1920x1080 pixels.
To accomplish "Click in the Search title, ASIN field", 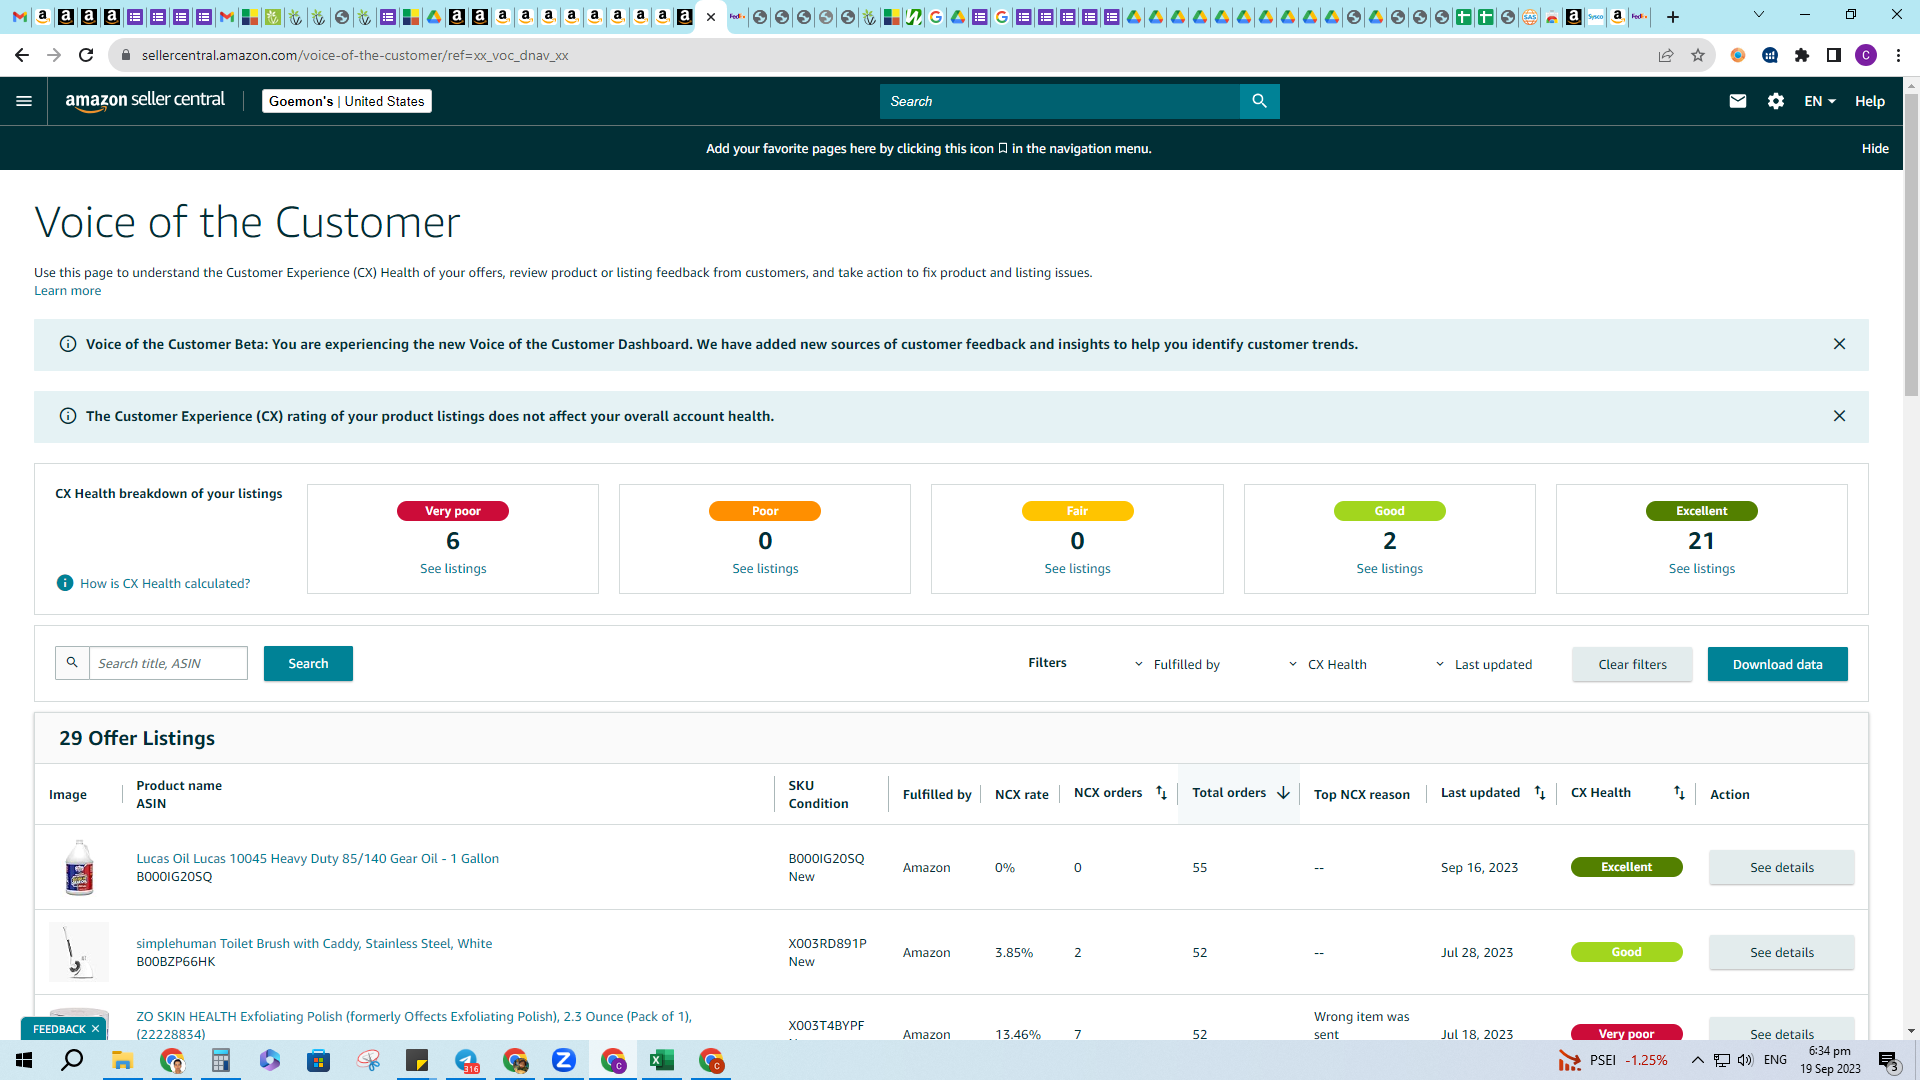I will pyautogui.click(x=168, y=663).
